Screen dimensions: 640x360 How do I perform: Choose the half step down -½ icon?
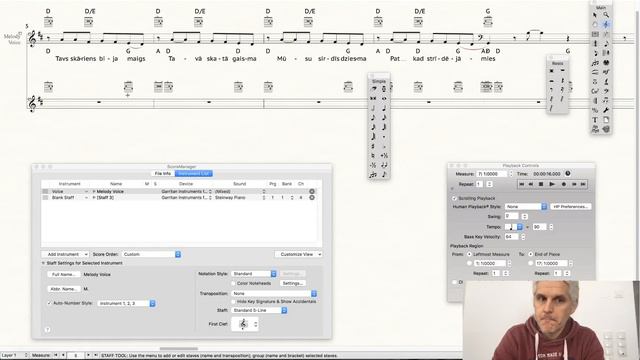tap(373, 165)
